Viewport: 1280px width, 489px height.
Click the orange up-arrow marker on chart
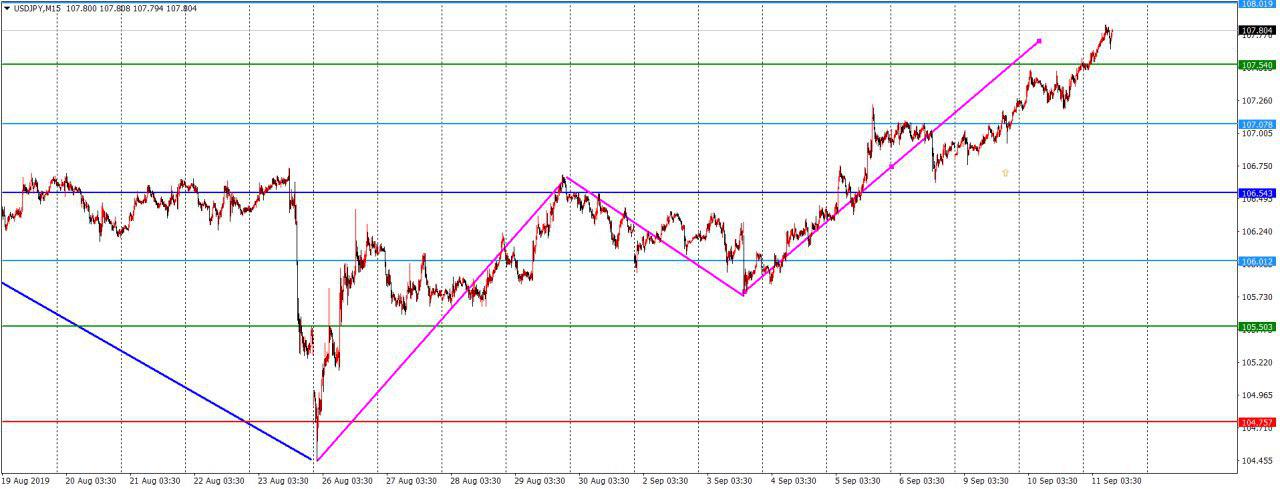pos(1005,173)
